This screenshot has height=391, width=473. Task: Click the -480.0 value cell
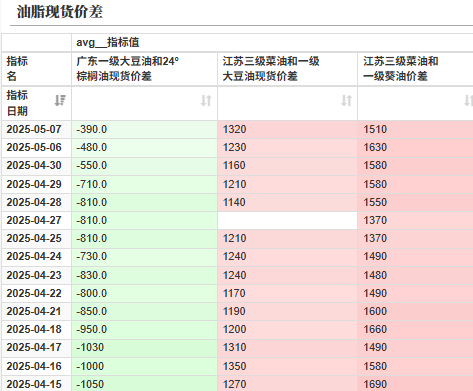pyautogui.click(x=144, y=147)
